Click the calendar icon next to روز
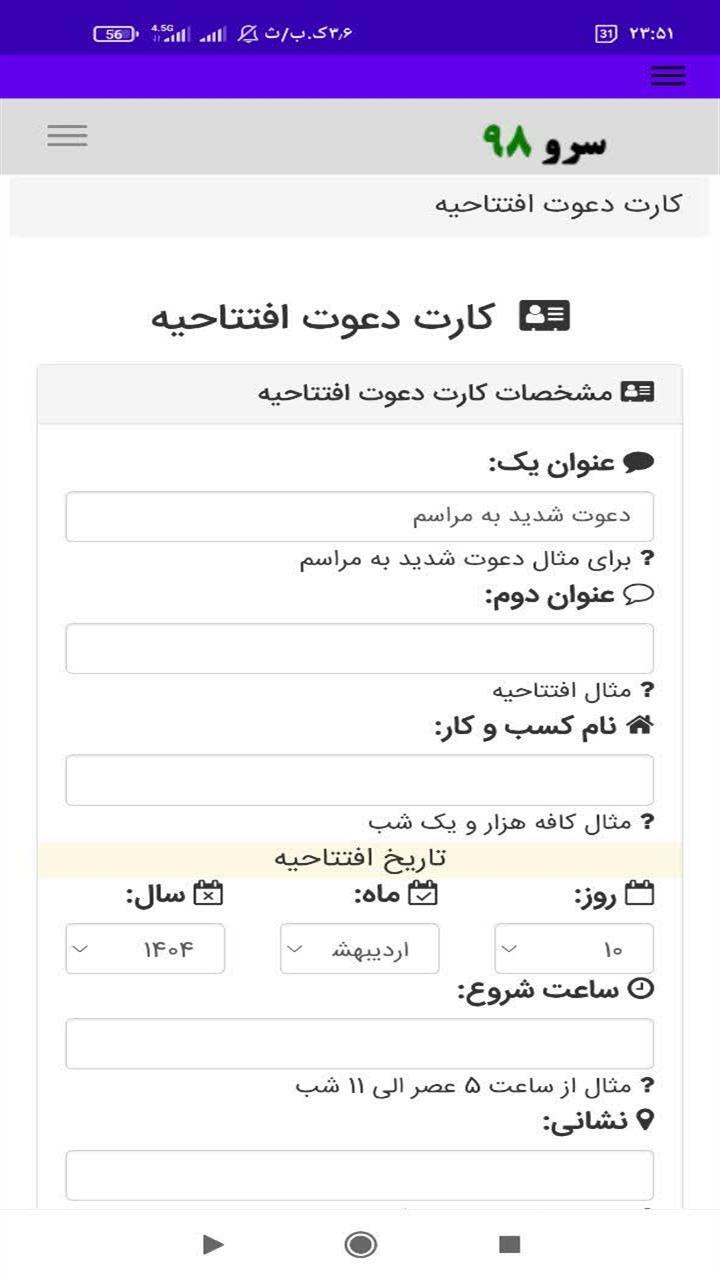 click(641, 893)
